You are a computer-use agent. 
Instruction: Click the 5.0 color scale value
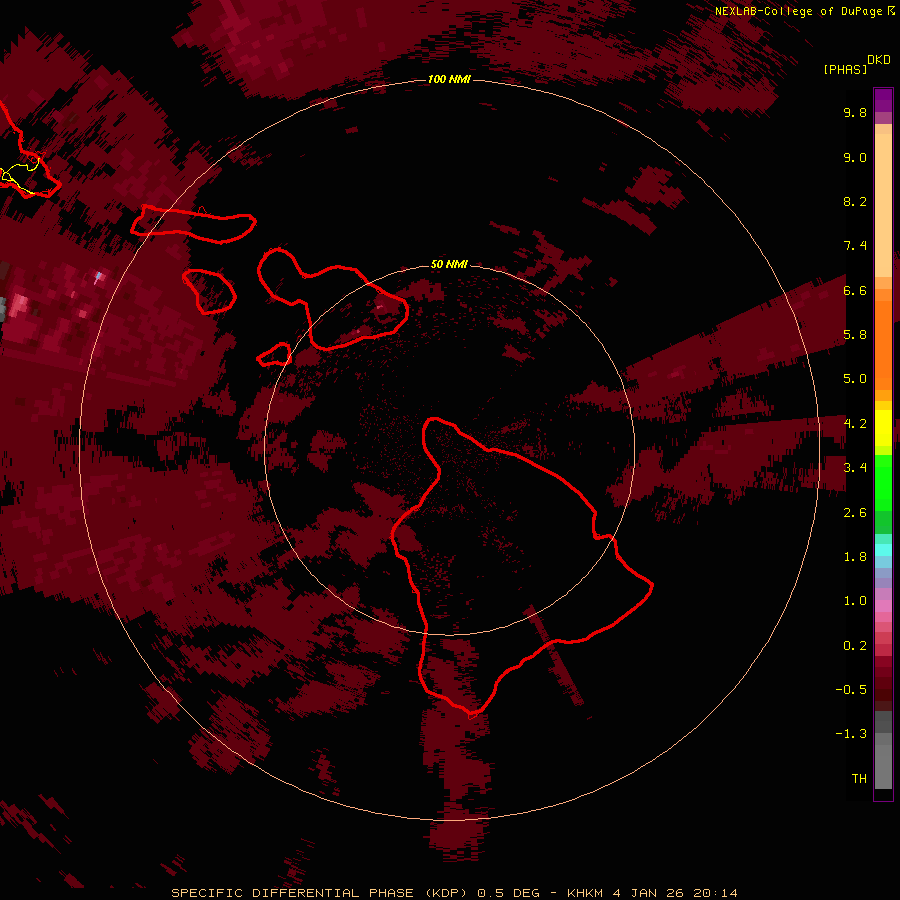tap(855, 379)
